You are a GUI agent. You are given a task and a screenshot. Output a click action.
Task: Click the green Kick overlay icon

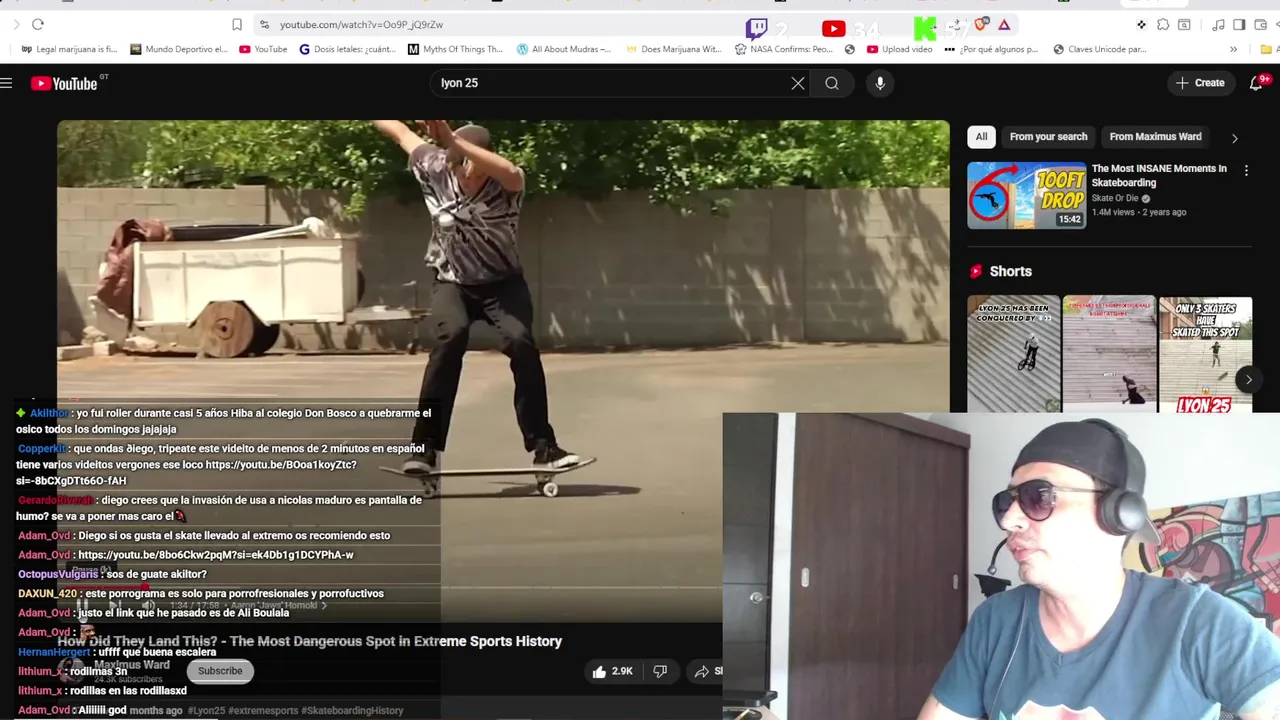(x=925, y=29)
